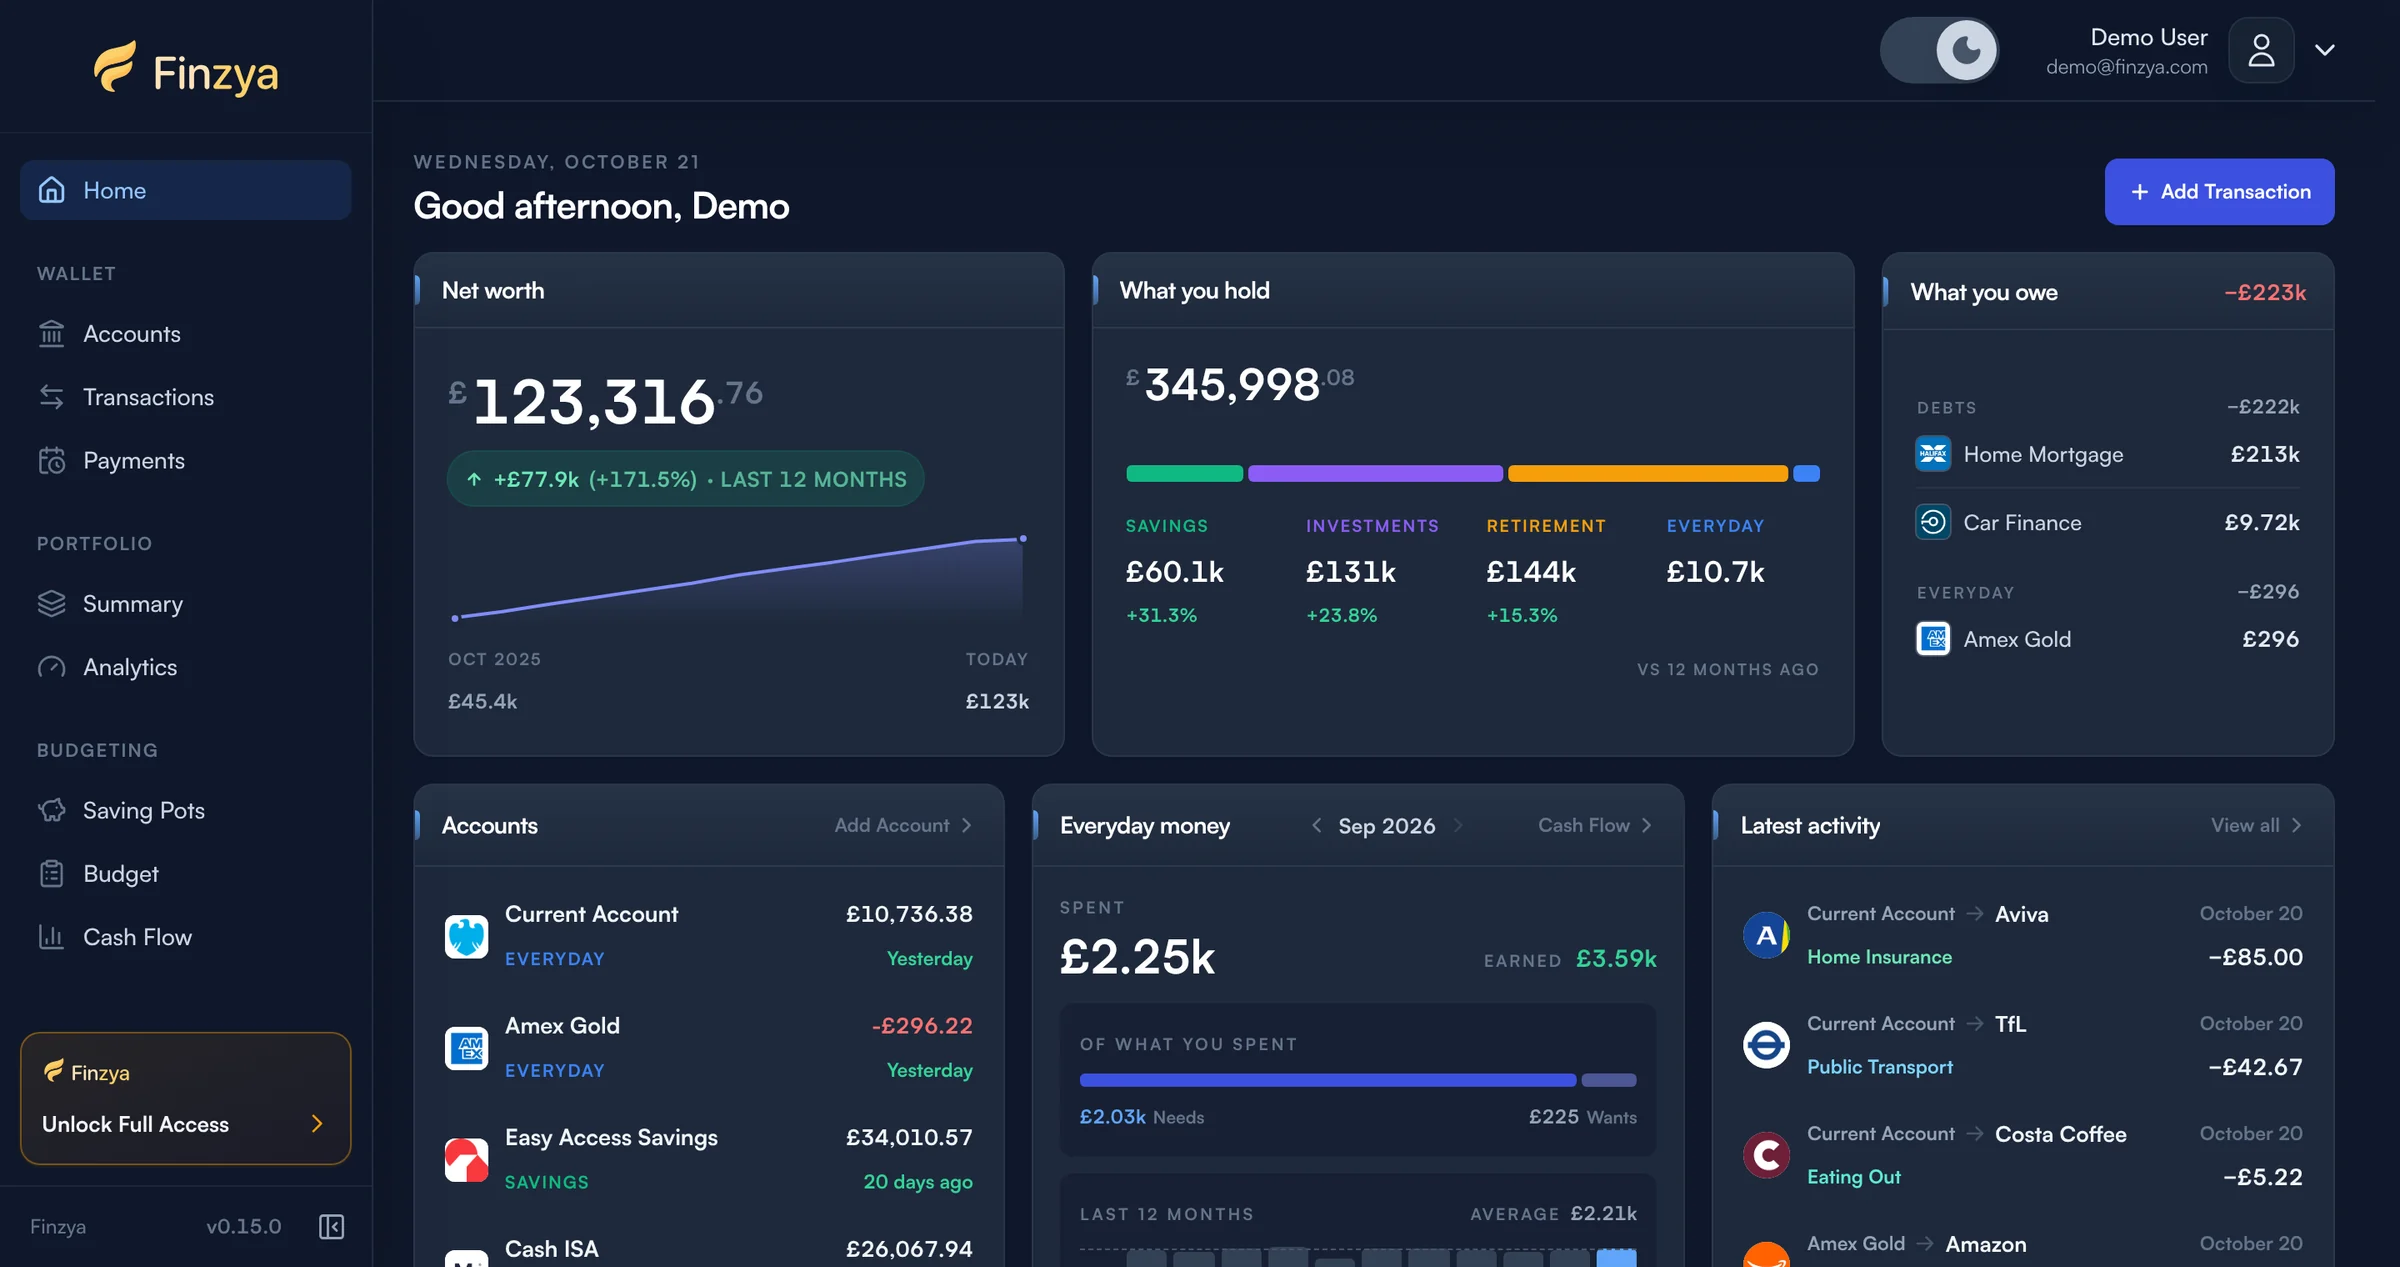Image resolution: width=2400 pixels, height=1267 pixels.
Task: Click the Add Transaction button
Action: [2219, 191]
